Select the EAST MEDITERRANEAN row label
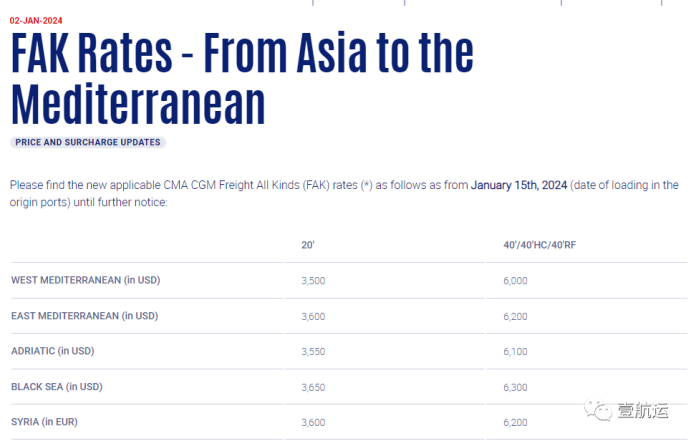The height and width of the screenshot is (442, 692). coord(85,316)
